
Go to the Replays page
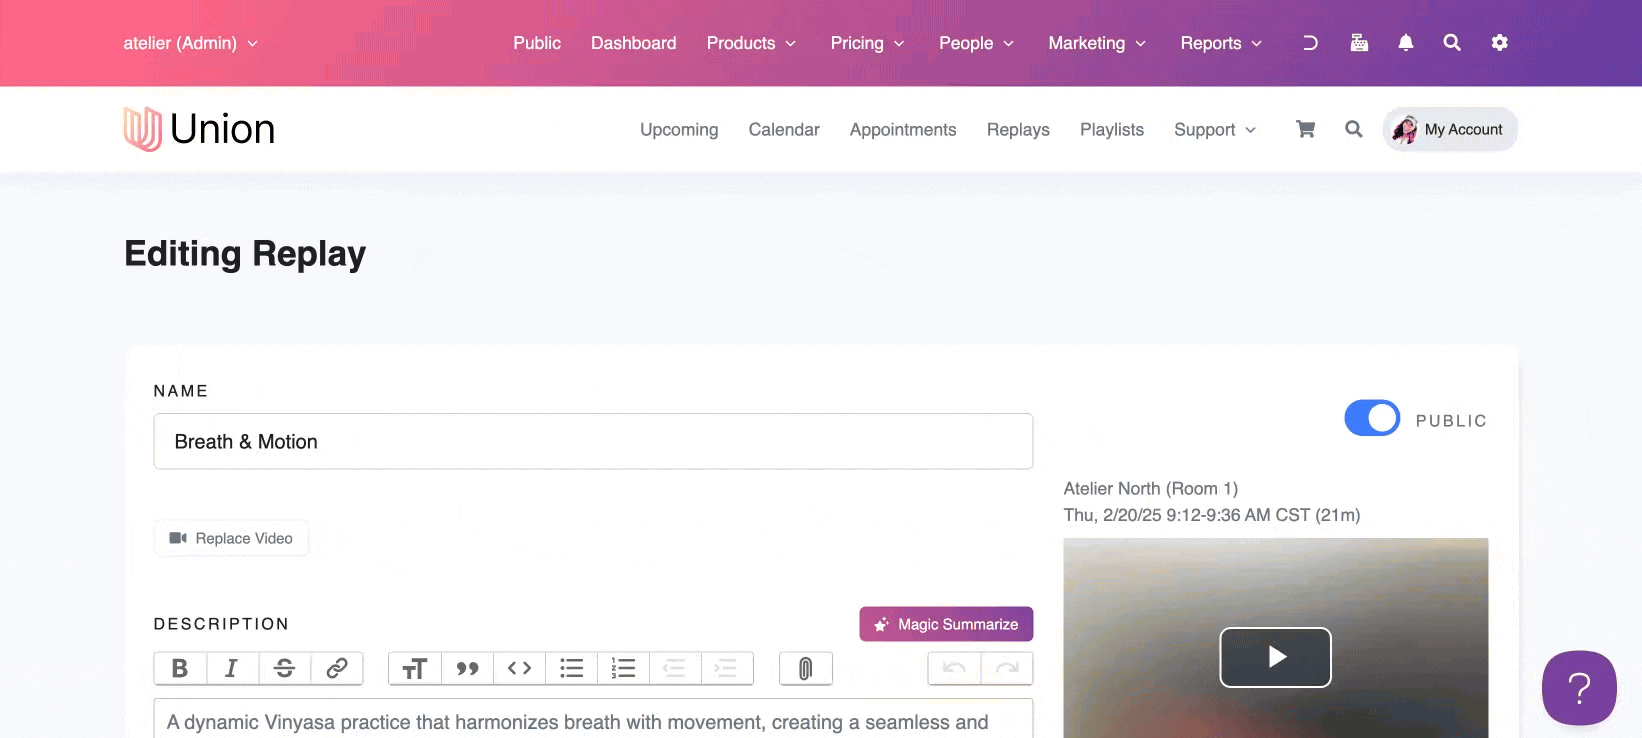pos(1018,130)
